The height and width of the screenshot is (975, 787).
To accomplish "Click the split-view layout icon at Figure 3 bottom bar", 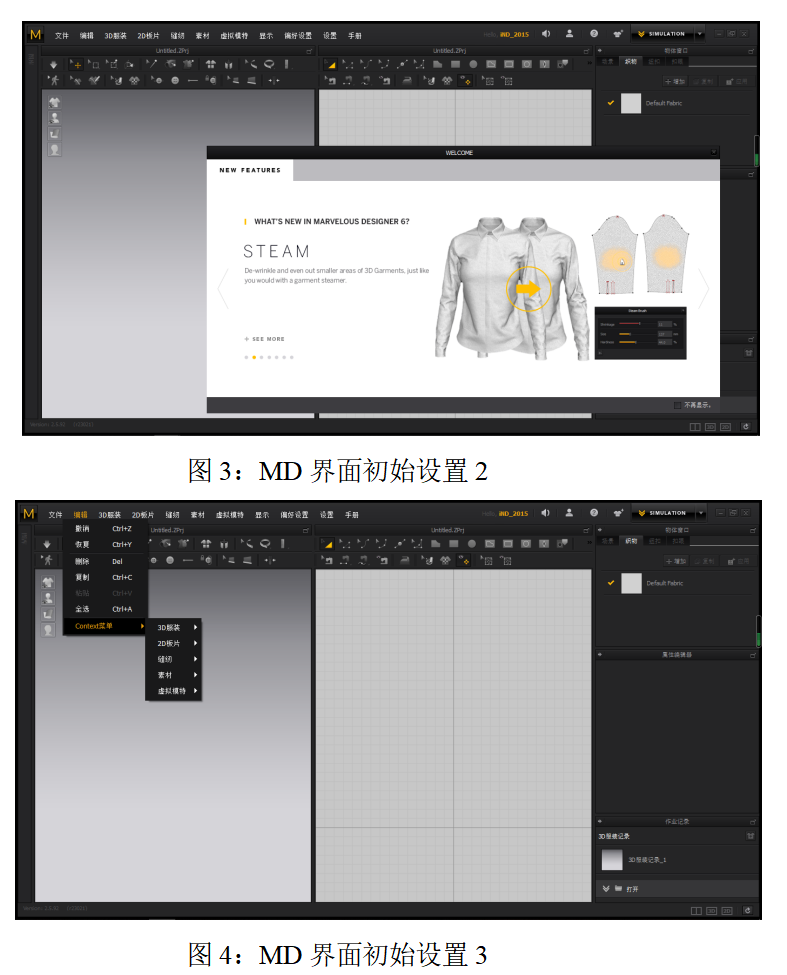I will [x=695, y=427].
